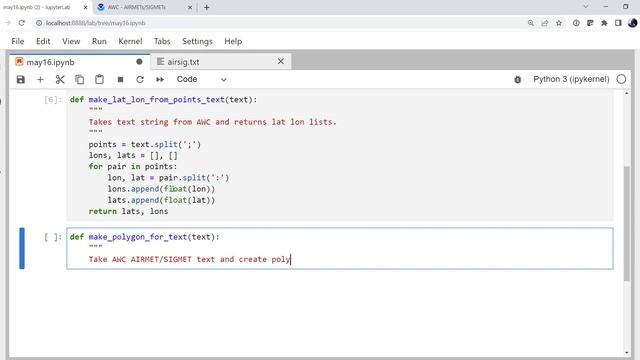Click the "points = text.split(';')" line
The width and height of the screenshot is (640, 360).
click(x=144, y=144)
